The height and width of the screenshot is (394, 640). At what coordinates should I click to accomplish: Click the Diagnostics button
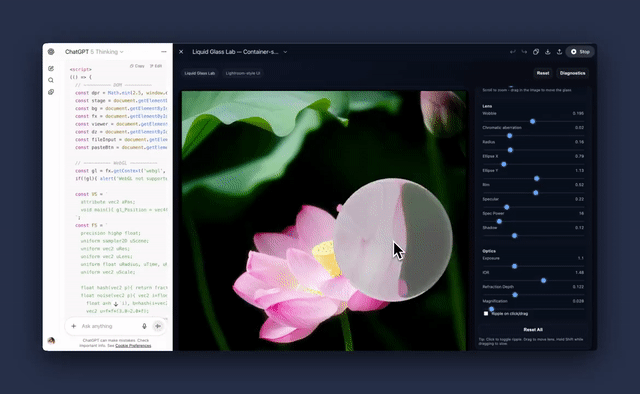pyautogui.click(x=573, y=73)
